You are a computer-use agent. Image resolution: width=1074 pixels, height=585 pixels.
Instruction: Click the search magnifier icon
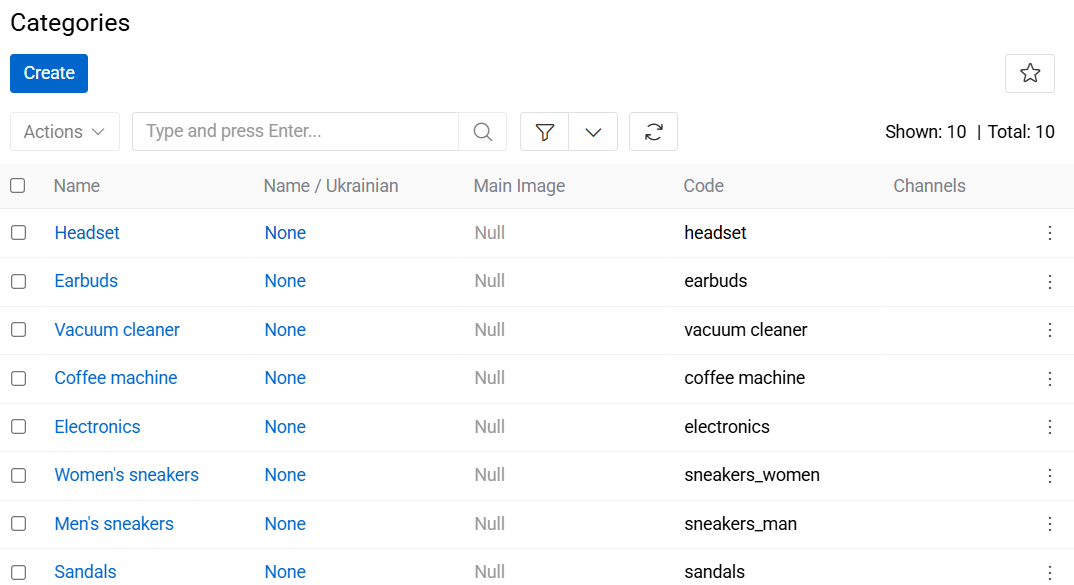(x=482, y=131)
